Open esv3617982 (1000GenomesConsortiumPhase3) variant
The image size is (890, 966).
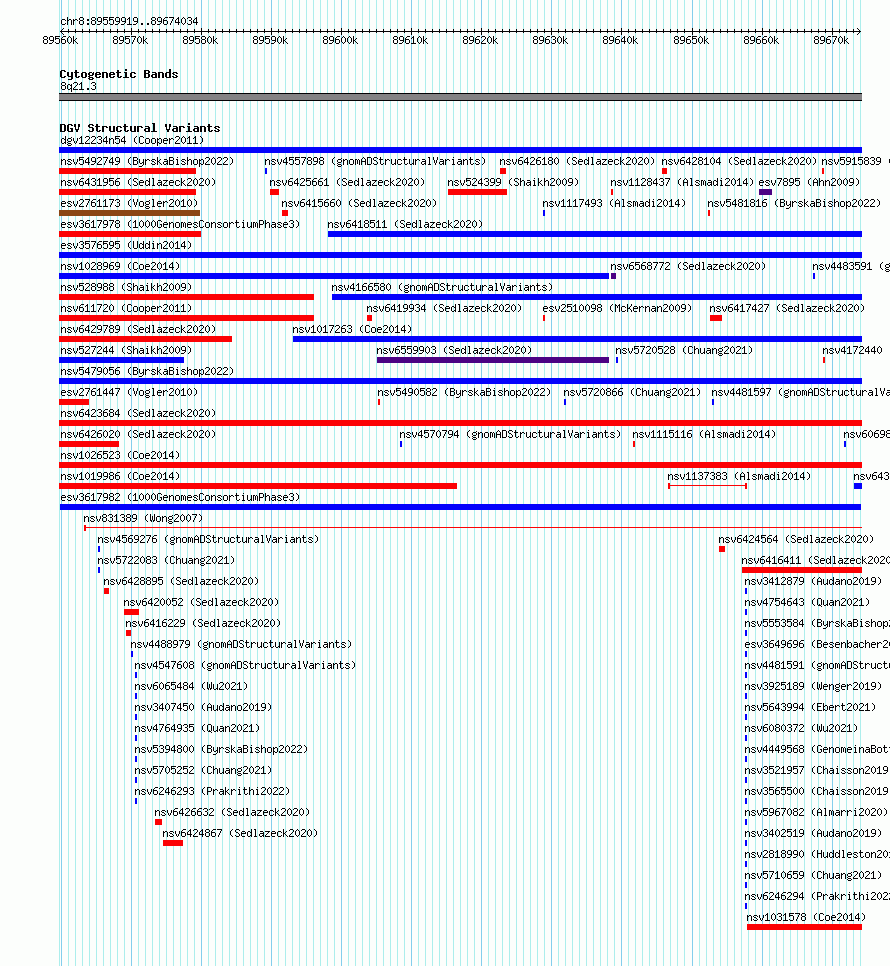180,497
